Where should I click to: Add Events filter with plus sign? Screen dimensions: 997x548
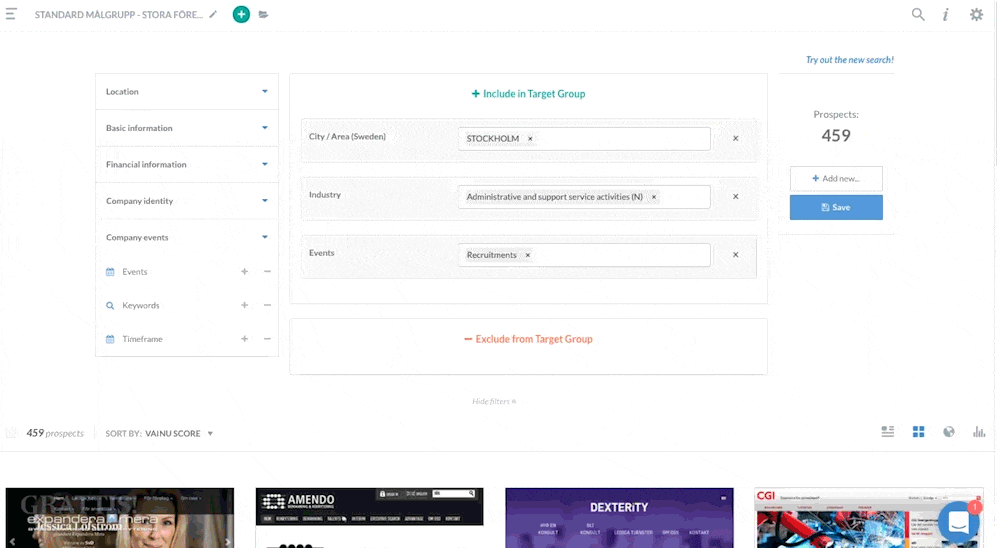coord(244,272)
